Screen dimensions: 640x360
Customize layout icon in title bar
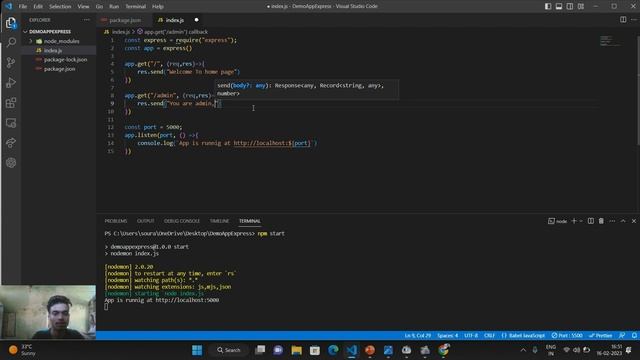(x=581, y=6)
